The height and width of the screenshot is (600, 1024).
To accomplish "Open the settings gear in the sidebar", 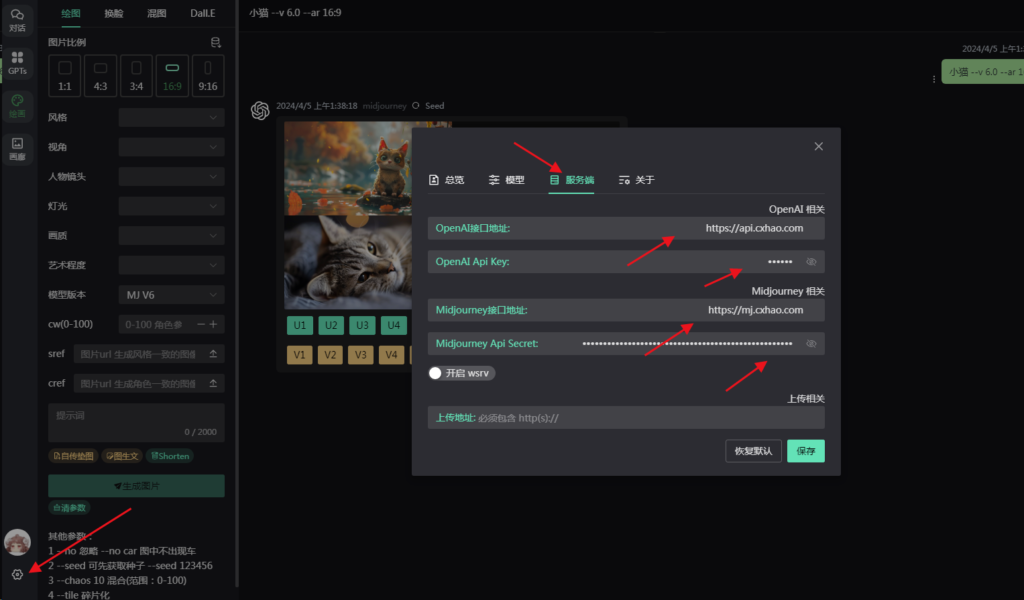I will click(x=17, y=574).
